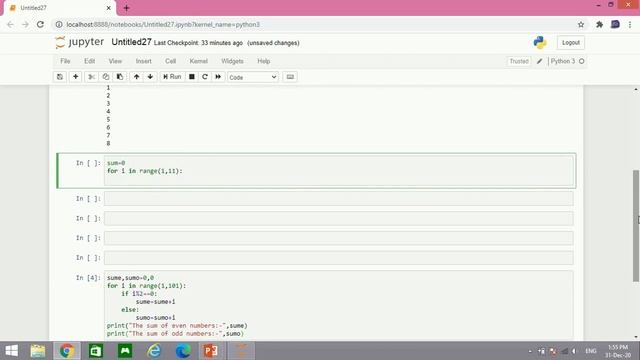Click the pencil edit-mode indicator icon
The width and height of the screenshot is (640, 360).
pyautogui.click(x=540, y=61)
